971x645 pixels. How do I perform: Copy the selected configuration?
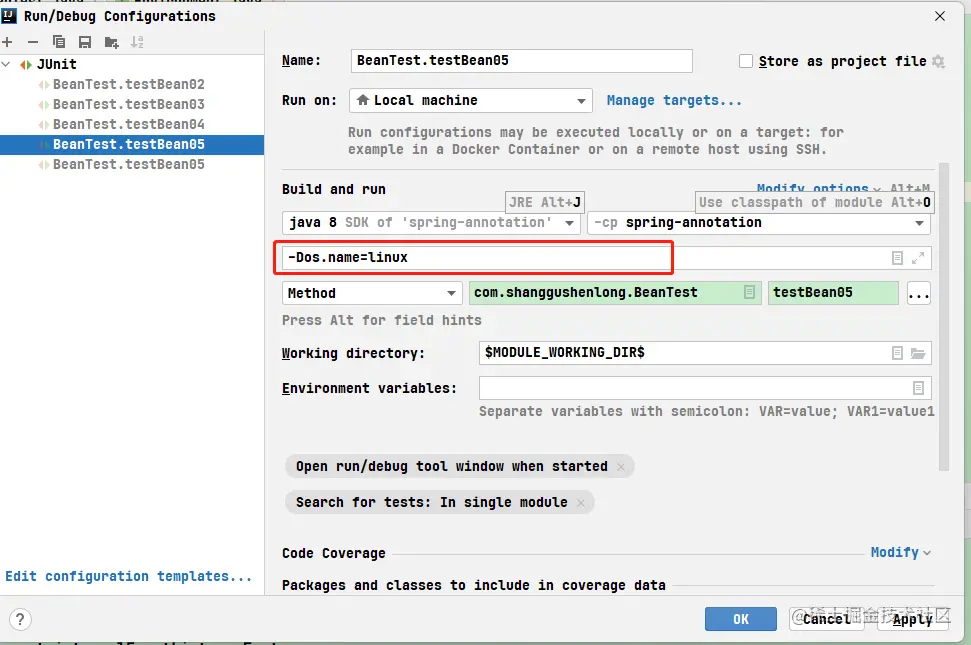pos(59,42)
